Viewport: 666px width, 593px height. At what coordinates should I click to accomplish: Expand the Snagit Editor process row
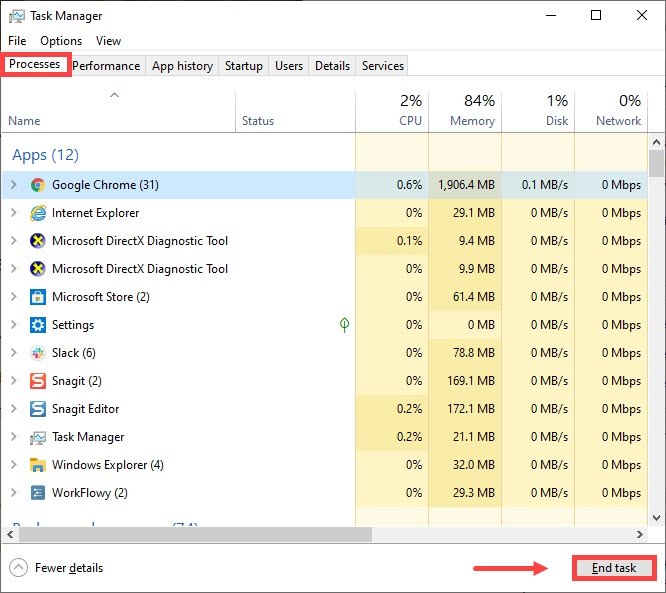pos(14,409)
